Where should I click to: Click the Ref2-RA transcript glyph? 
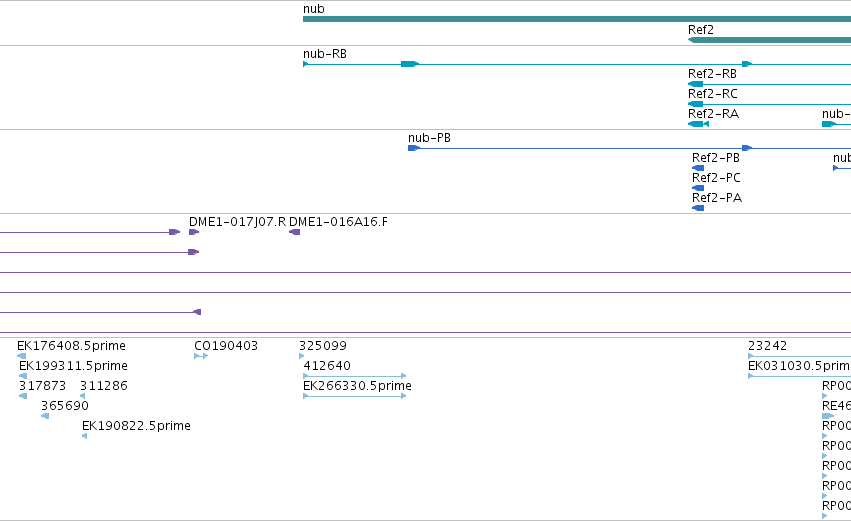point(698,124)
